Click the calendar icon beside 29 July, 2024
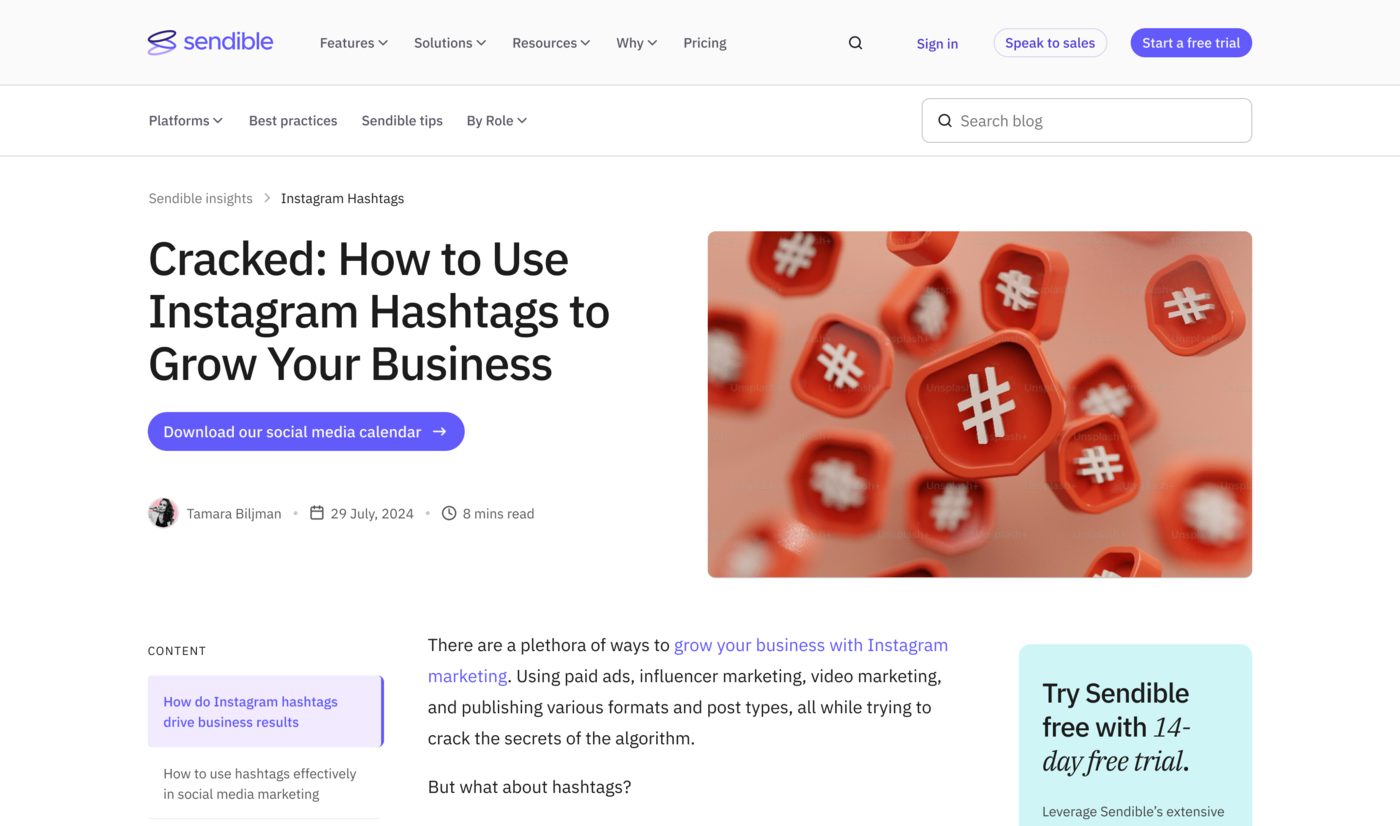This screenshot has height=826, width=1400. [317, 513]
